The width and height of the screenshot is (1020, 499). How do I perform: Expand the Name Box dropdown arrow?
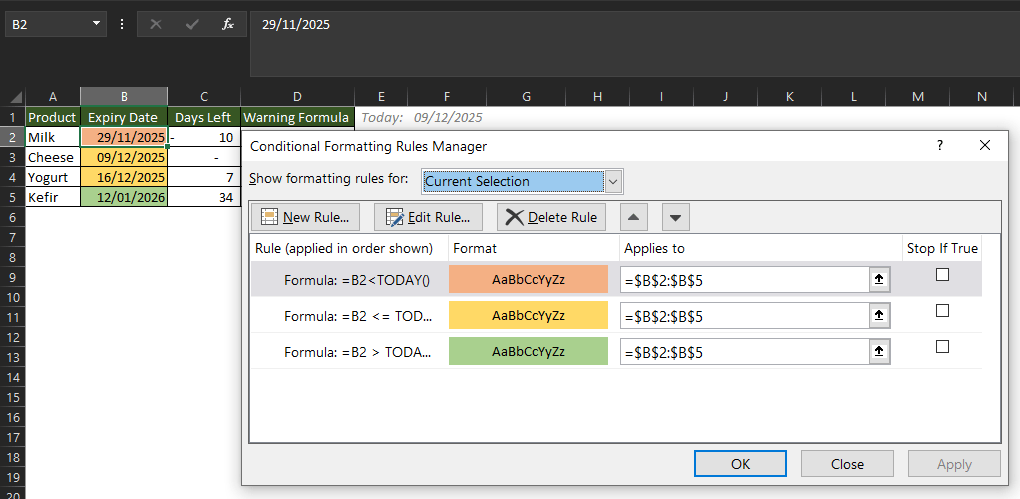click(96, 24)
